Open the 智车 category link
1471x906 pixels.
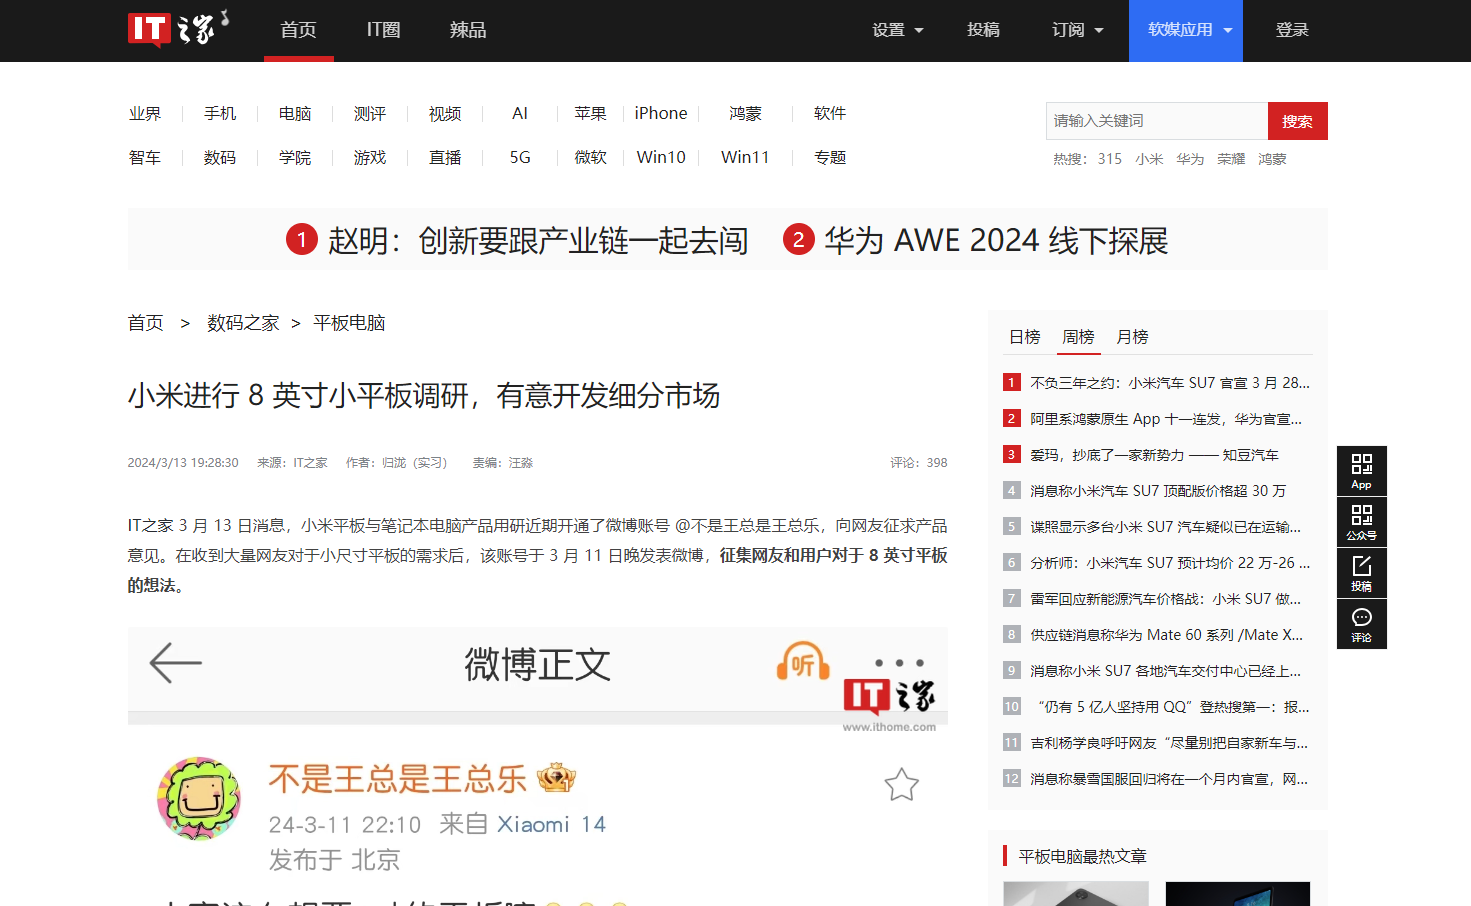pos(145,158)
